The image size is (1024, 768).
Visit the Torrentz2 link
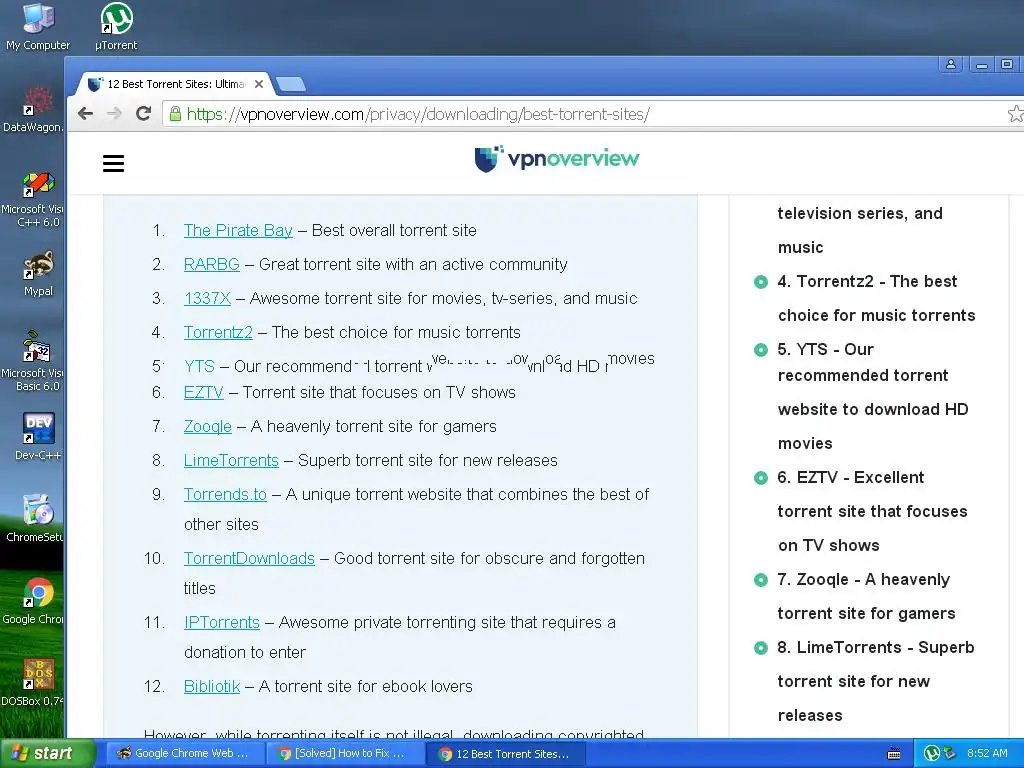218,332
